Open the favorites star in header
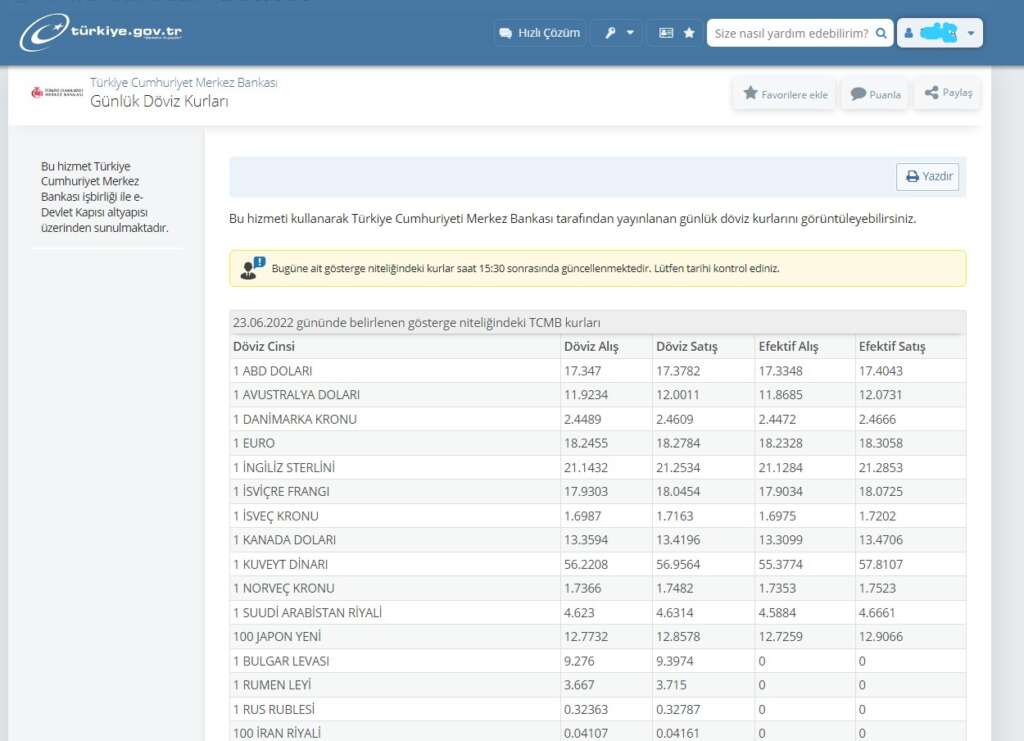Image resolution: width=1024 pixels, height=741 pixels. point(689,33)
